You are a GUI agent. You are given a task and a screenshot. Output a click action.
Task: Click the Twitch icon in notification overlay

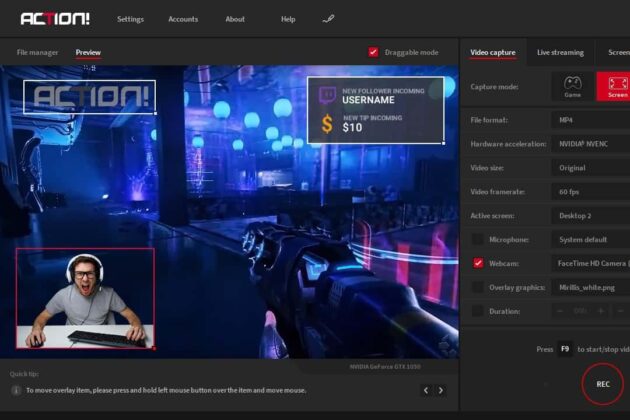click(327, 95)
